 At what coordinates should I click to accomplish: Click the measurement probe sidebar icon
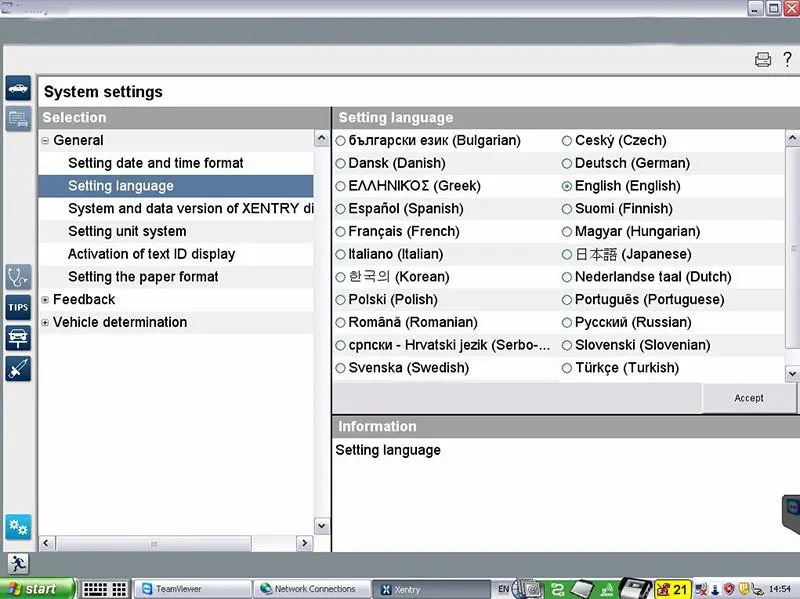coord(18,369)
